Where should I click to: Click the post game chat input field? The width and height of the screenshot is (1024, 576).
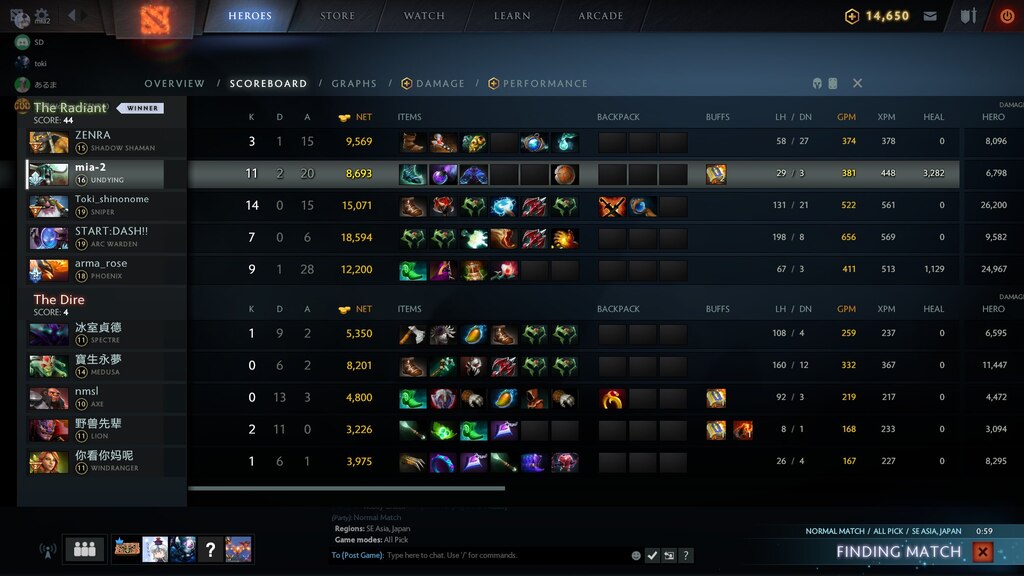coord(506,556)
